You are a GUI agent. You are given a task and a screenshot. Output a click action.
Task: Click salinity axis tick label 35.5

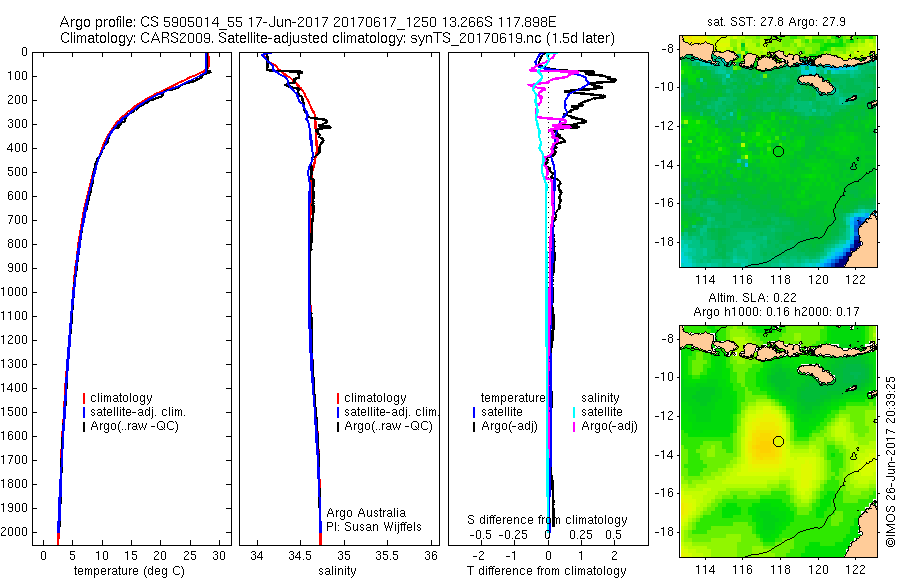point(386,556)
